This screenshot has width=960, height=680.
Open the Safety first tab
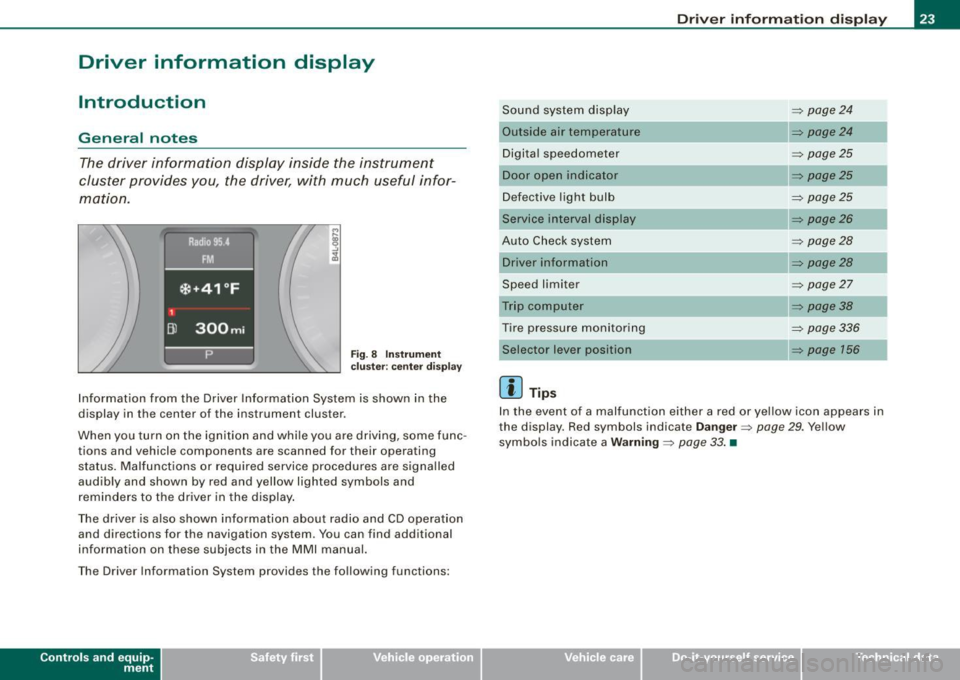241,663
